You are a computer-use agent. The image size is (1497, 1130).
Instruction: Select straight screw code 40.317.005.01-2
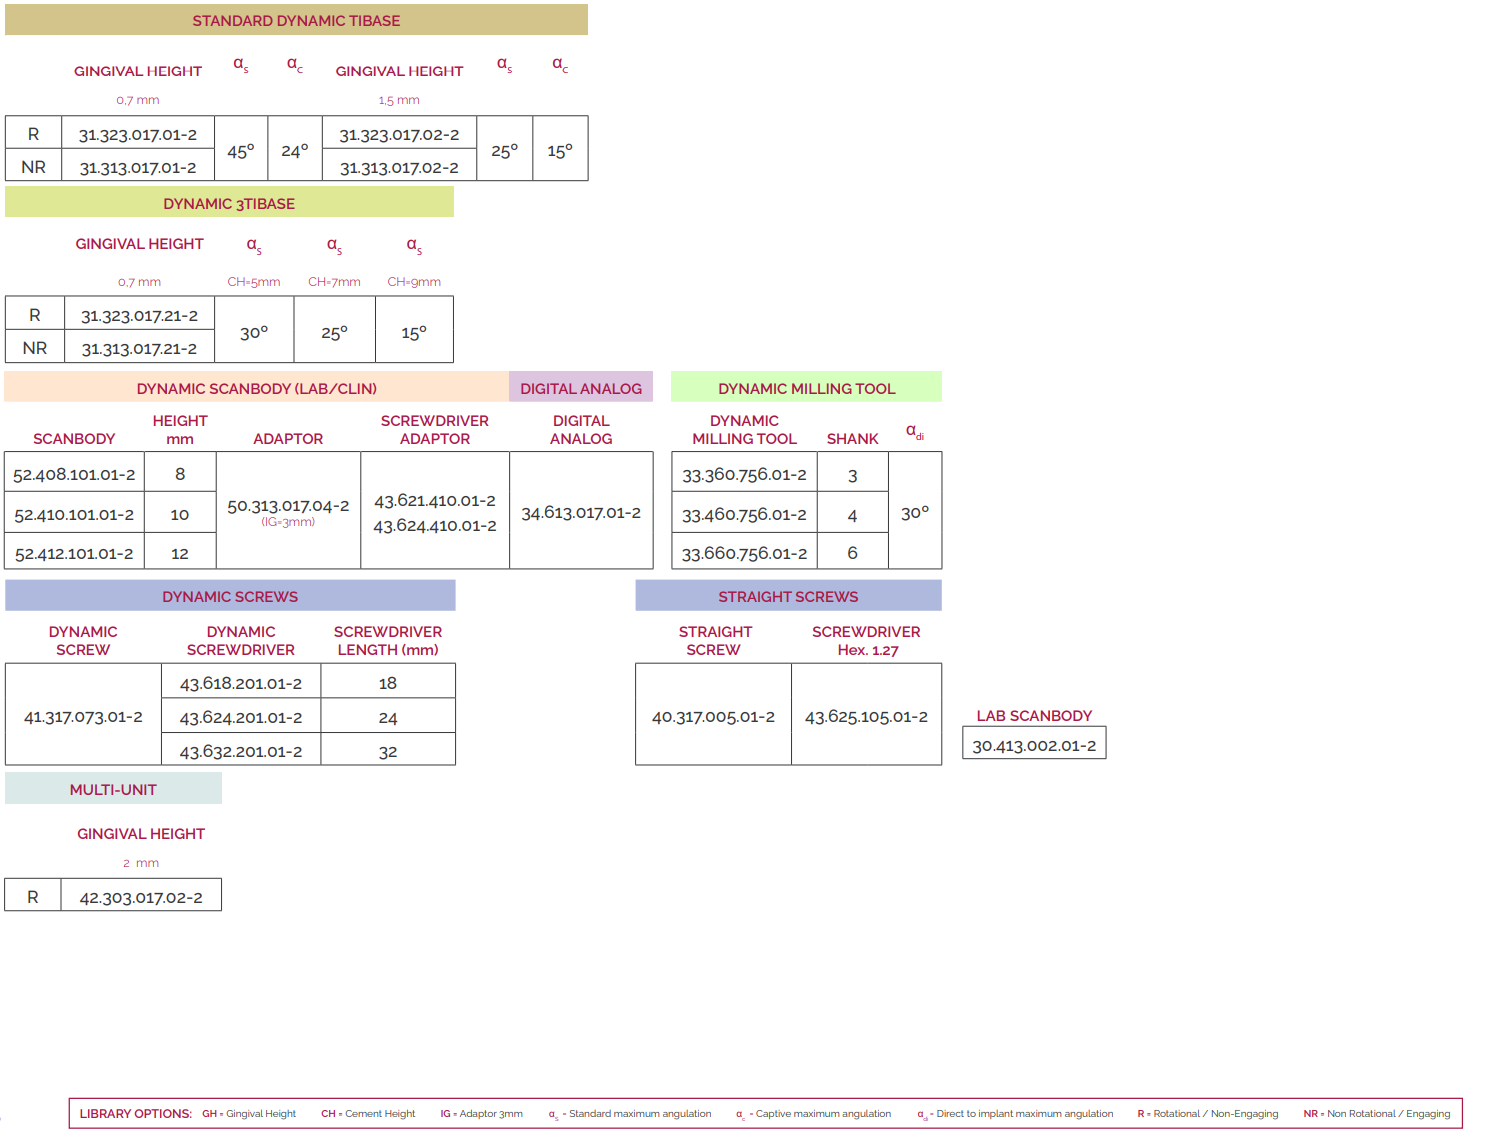click(713, 716)
